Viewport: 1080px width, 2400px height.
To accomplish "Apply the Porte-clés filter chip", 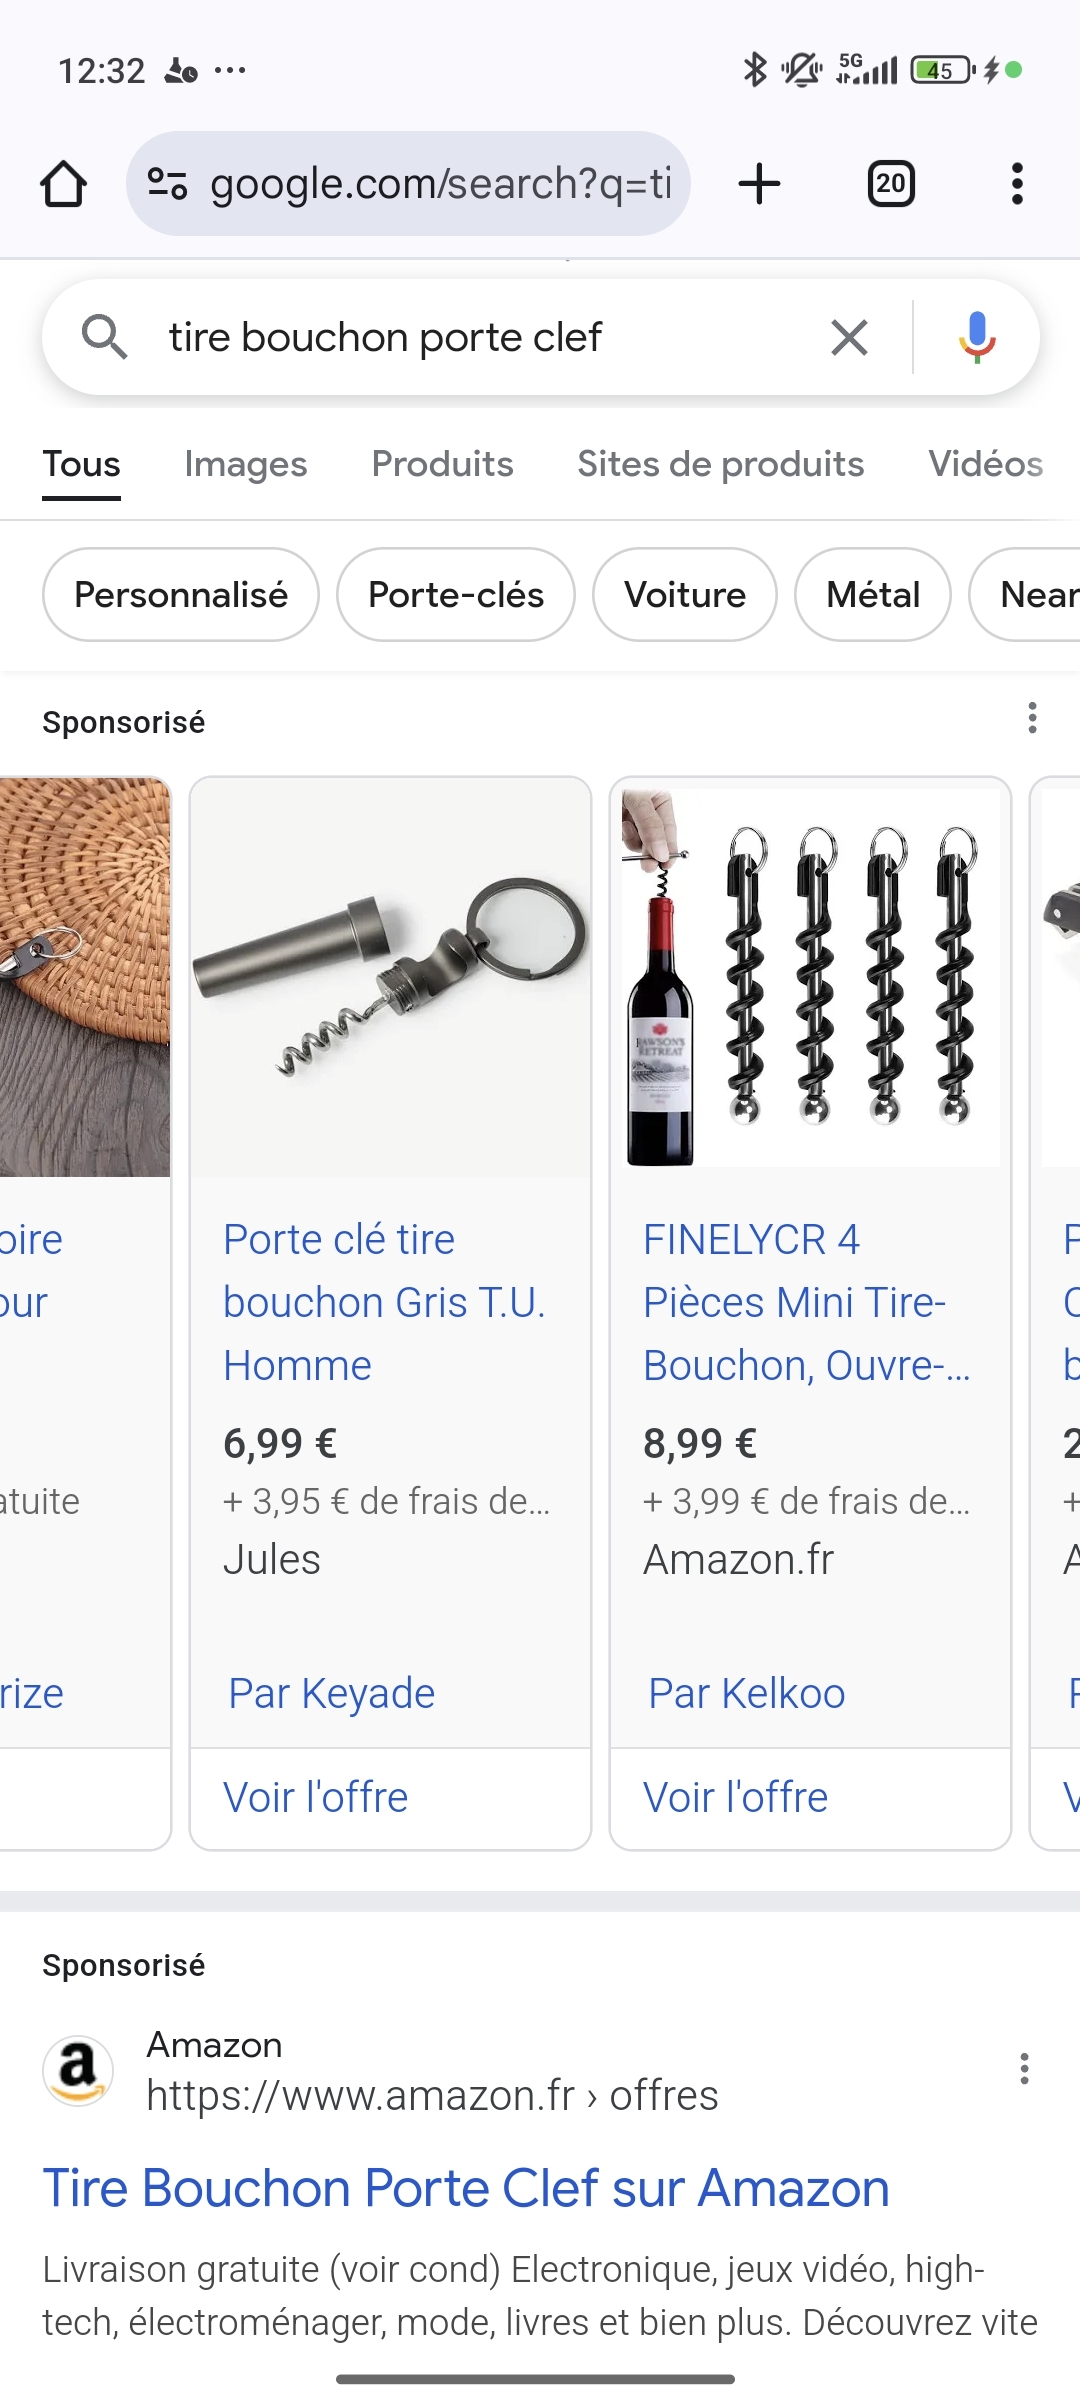I will [x=456, y=595].
